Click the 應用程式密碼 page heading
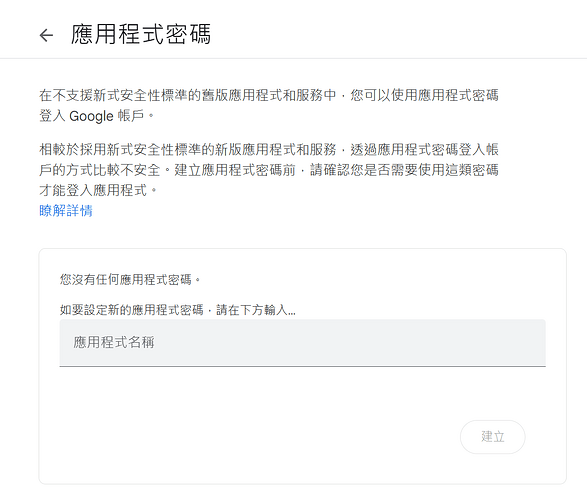 pos(141,34)
